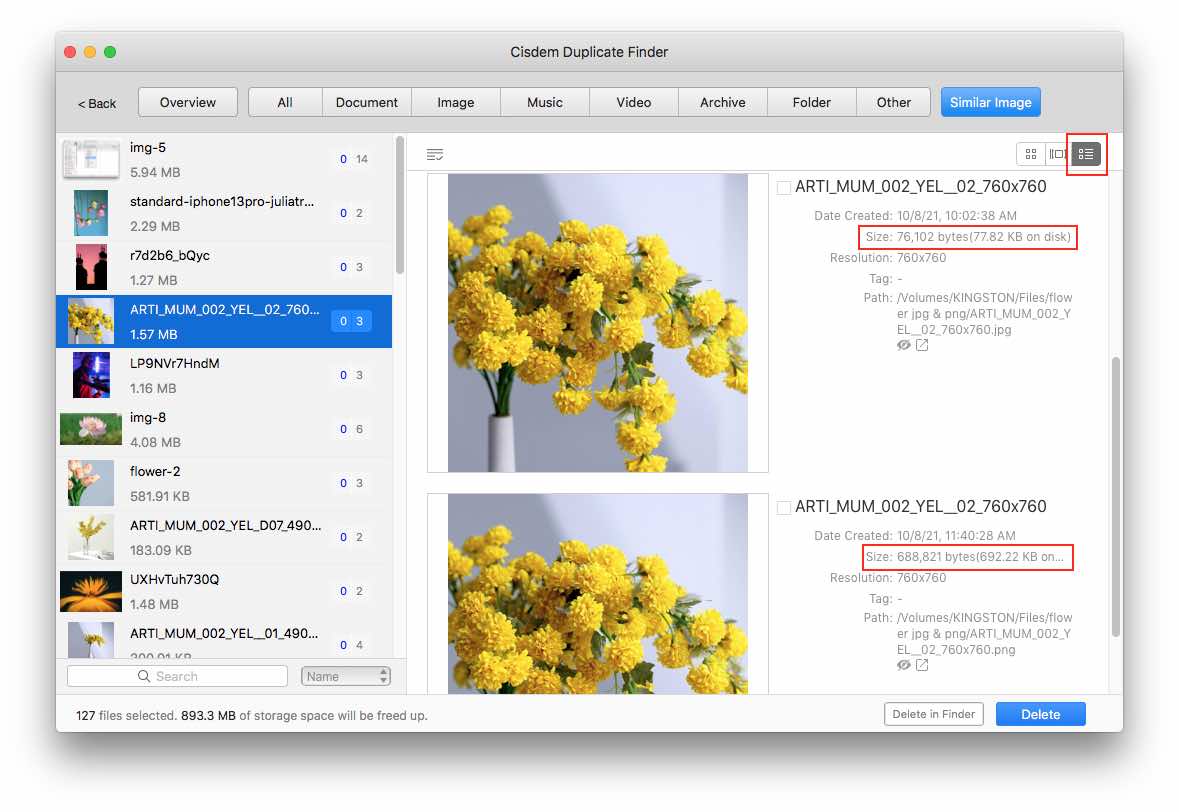
Task: Check the box next to the first ARTI_MUM_002 file
Action: (784, 187)
